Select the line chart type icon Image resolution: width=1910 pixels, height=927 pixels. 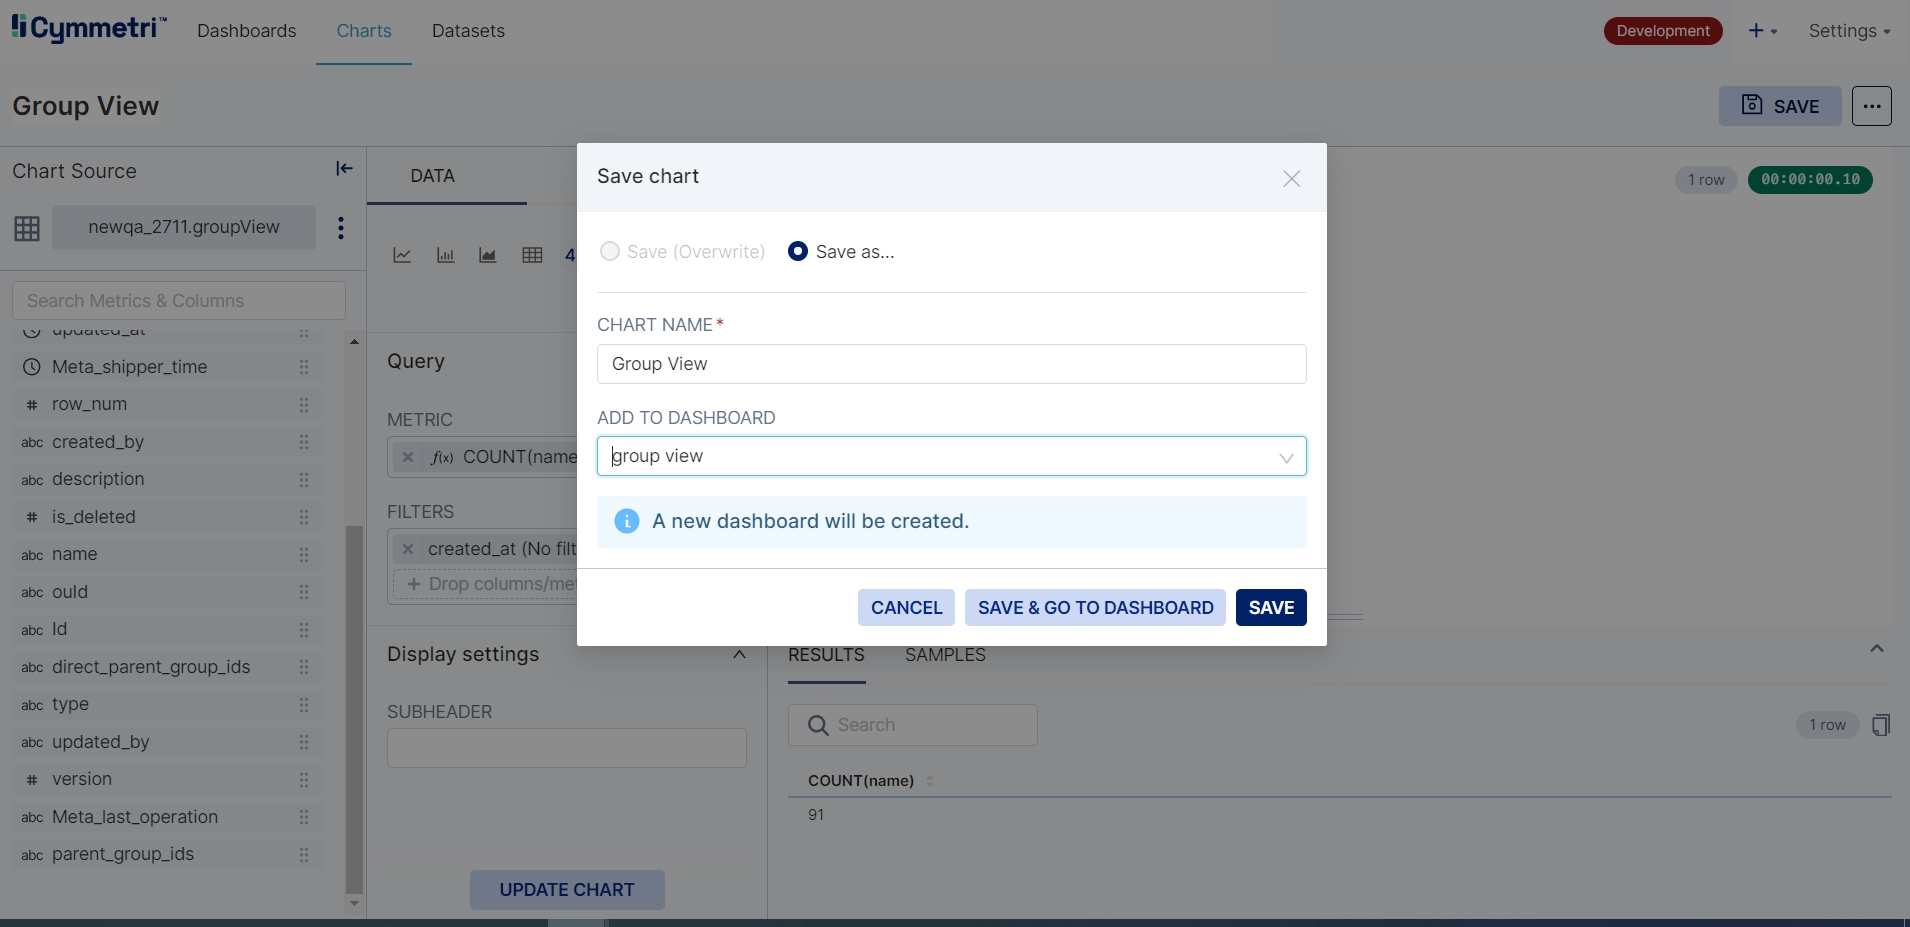402,256
